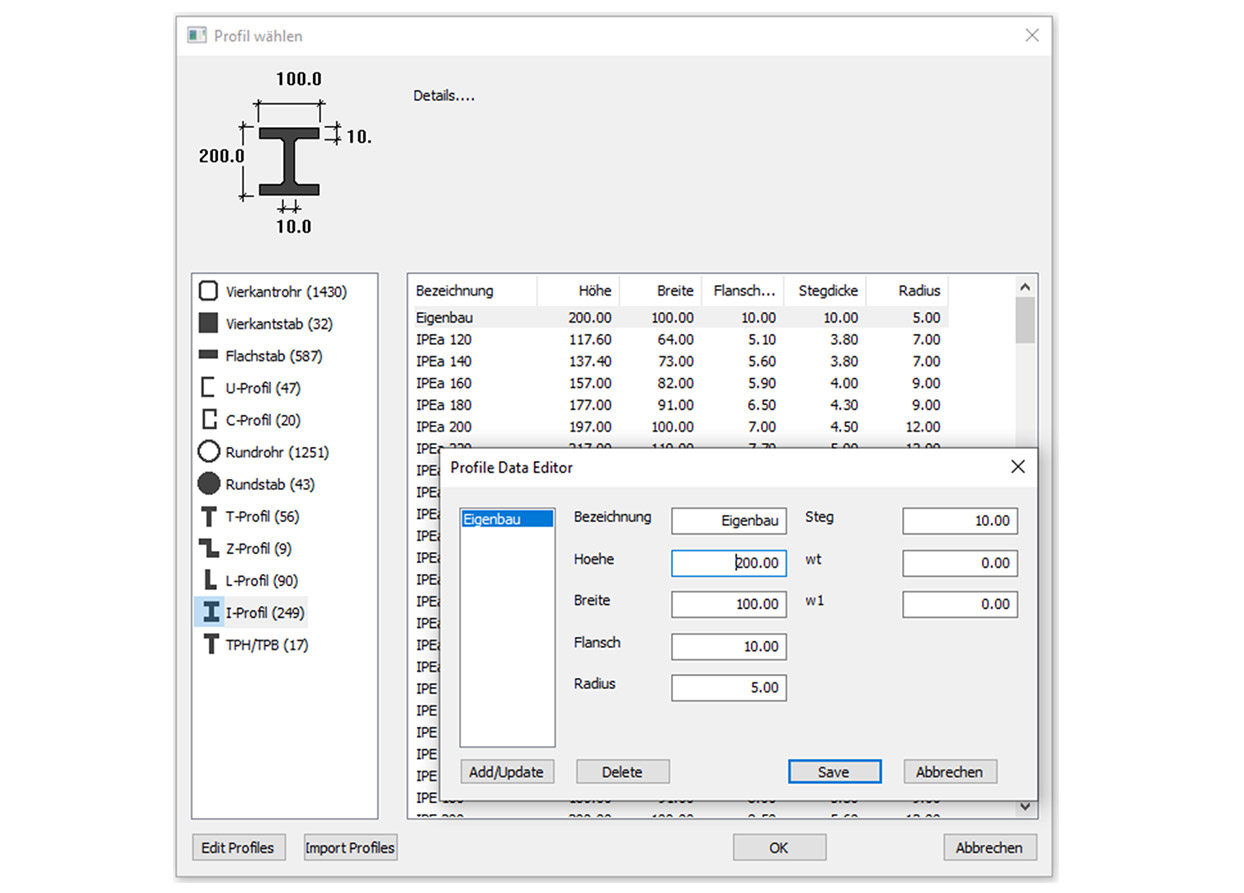This screenshot has height=893, width=1244.
Task: Choose the Flachstab flat bar icon
Action: click(208, 355)
